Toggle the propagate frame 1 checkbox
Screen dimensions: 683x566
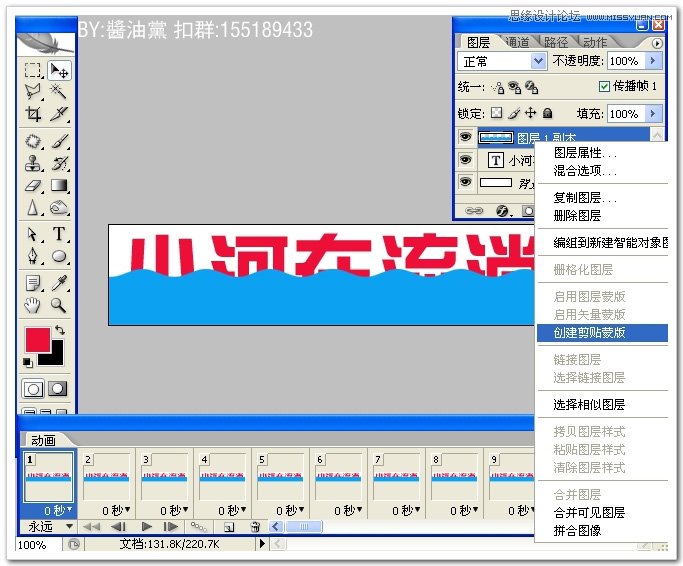(x=604, y=86)
